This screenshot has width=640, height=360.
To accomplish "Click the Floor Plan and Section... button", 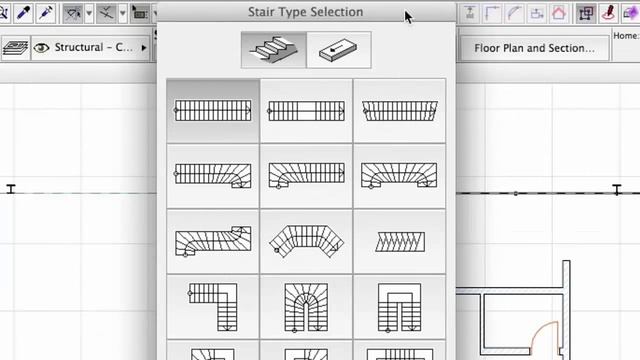I will coord(534,48).
